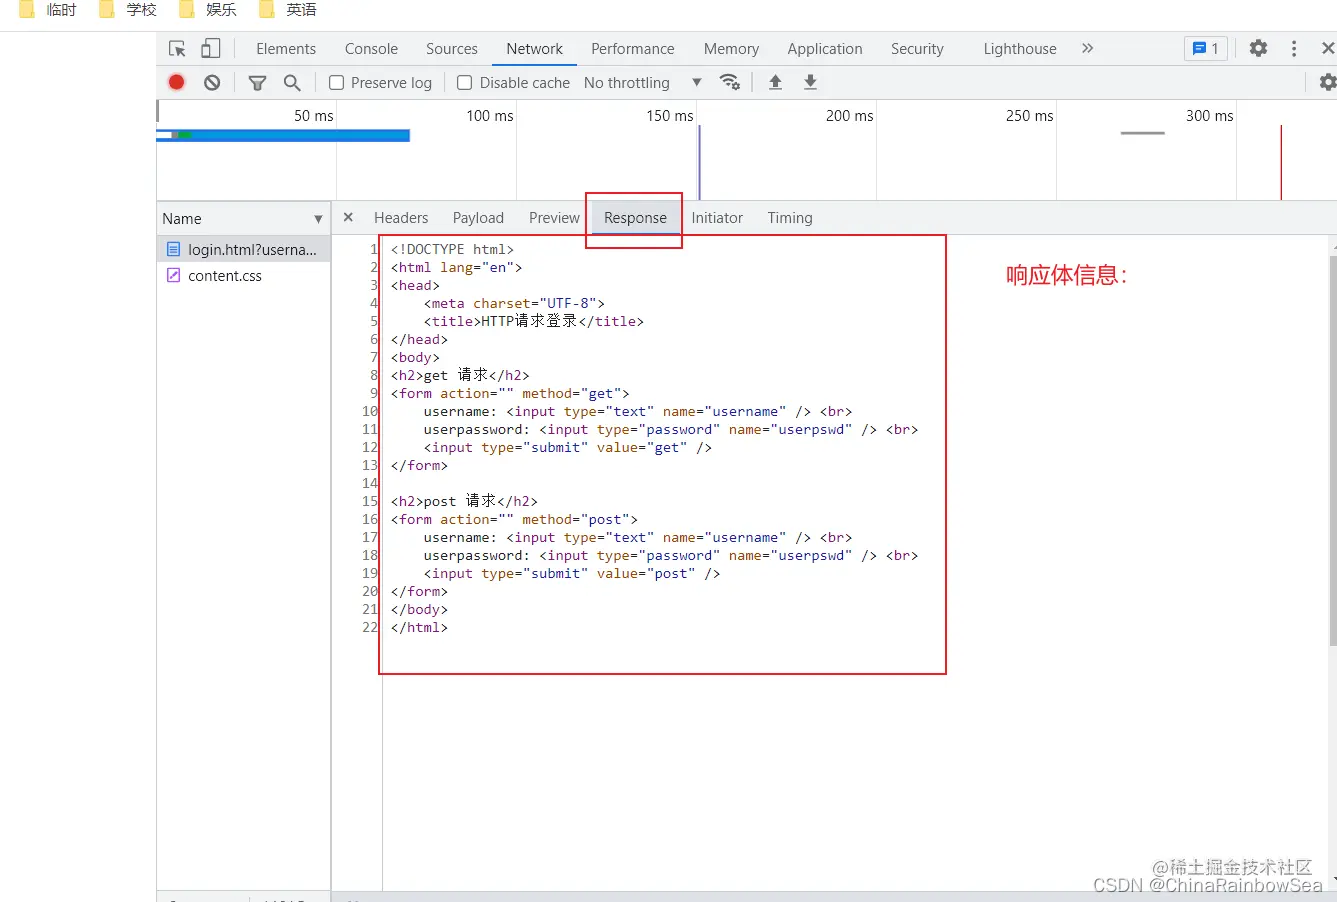
Task: Toggle the device toolbar icon
Action: click(210, 48)
